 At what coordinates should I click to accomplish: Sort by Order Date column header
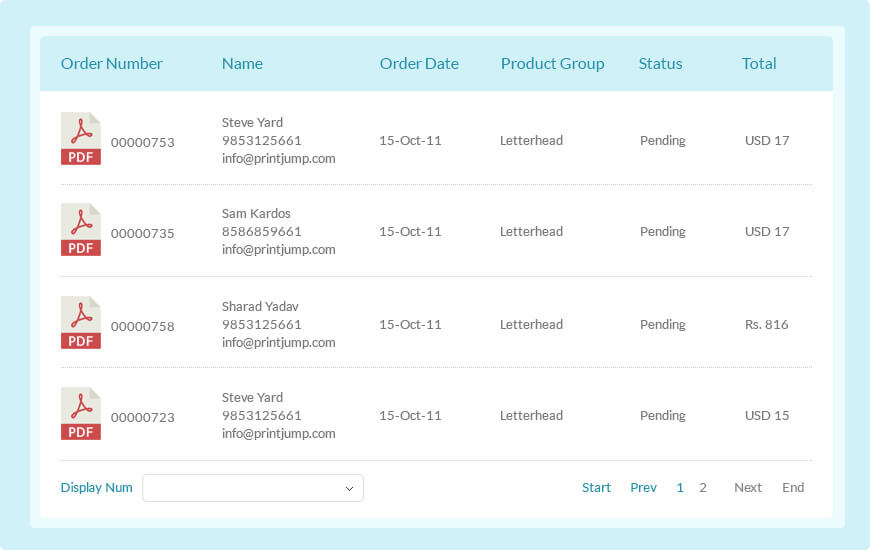(x=419, y=64)
